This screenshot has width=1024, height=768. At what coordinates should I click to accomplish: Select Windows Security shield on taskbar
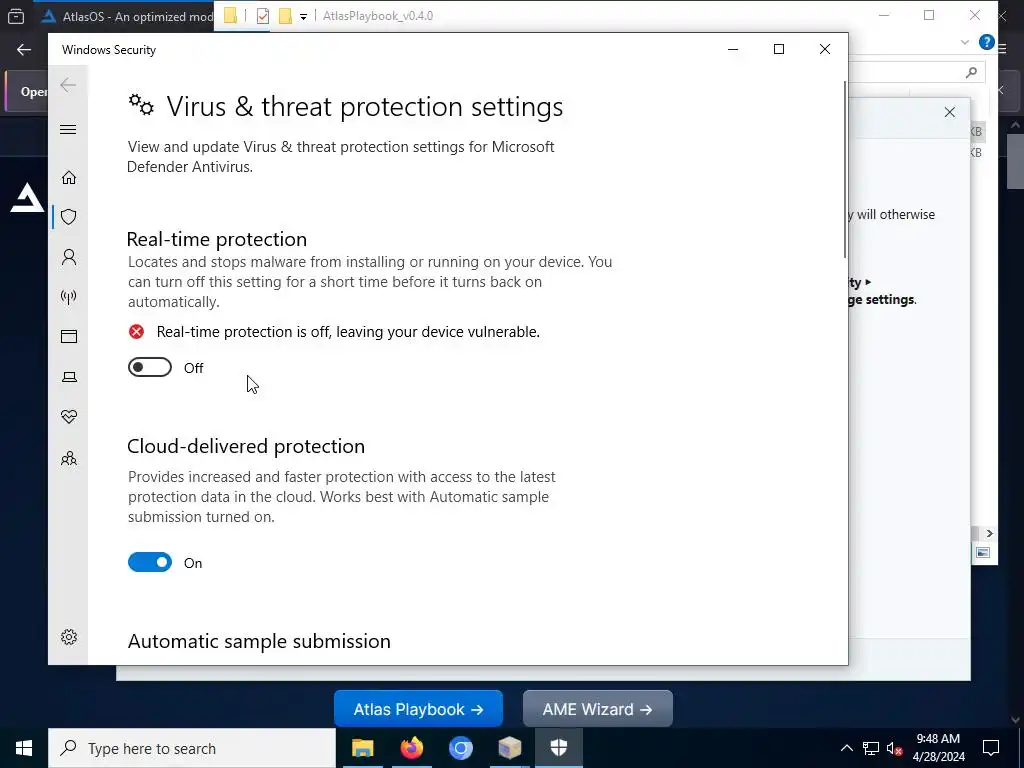click(x=558, y=748)
